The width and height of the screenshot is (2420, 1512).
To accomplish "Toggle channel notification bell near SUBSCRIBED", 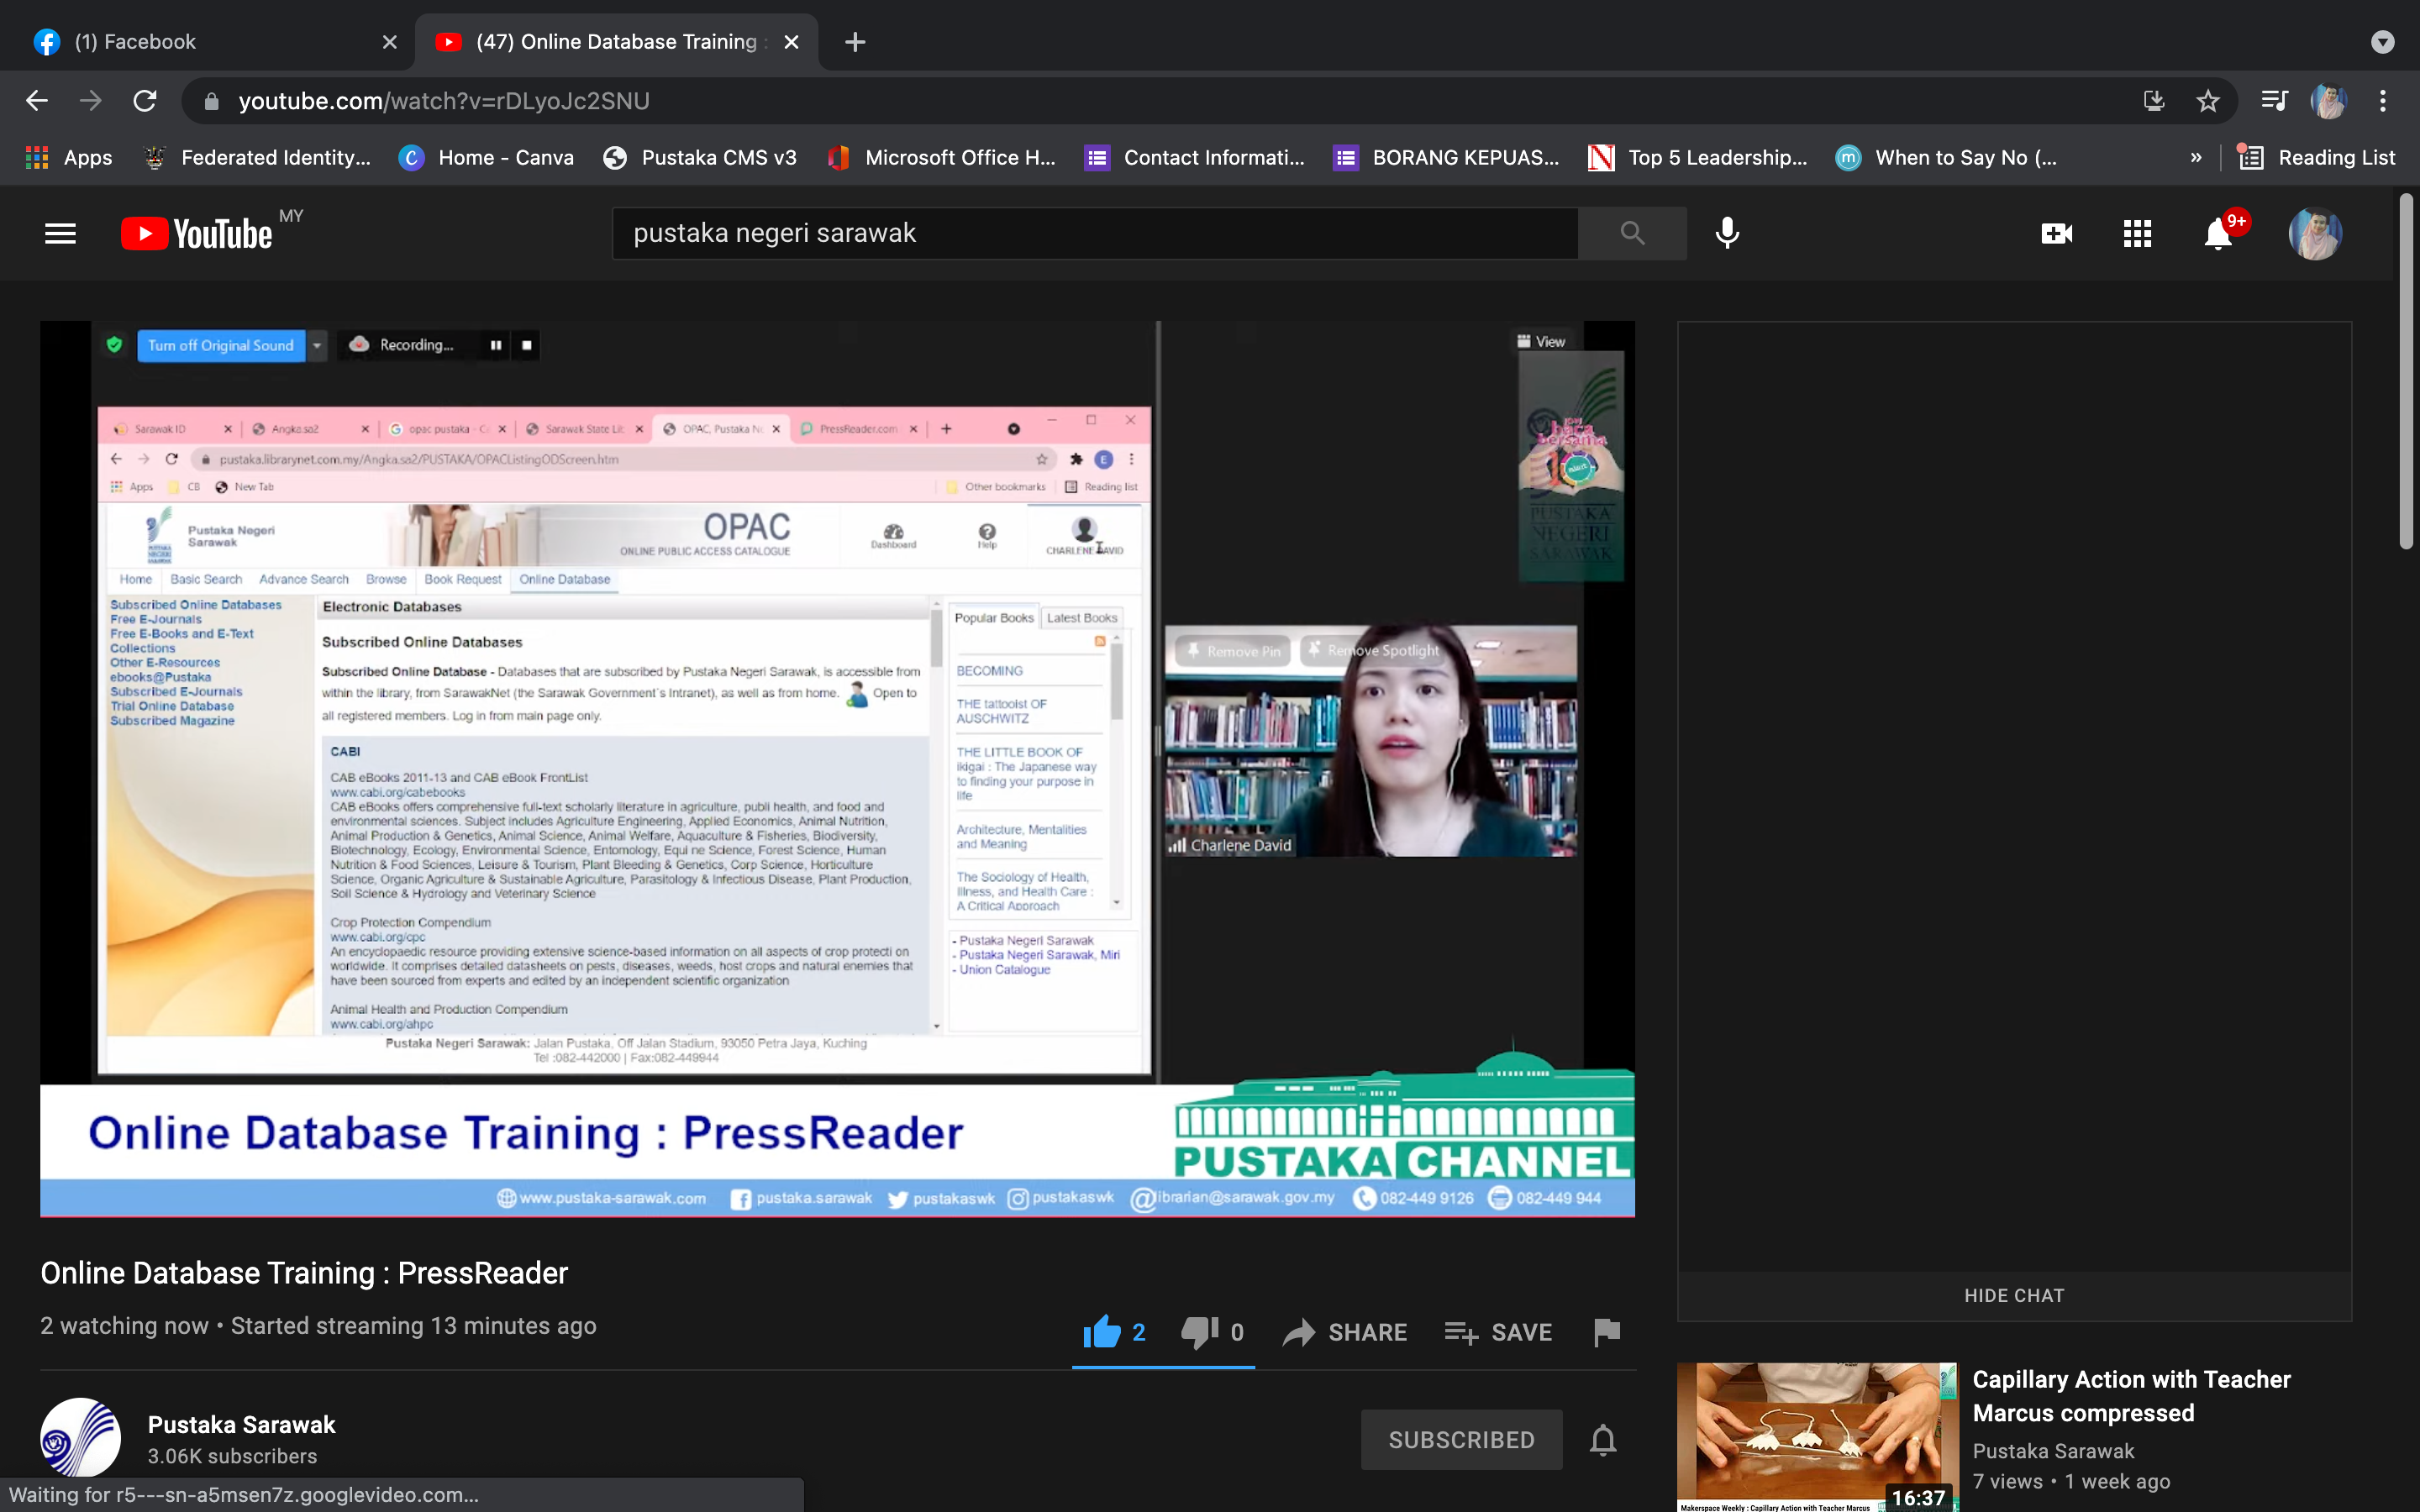I will tap(1603, 1439).
